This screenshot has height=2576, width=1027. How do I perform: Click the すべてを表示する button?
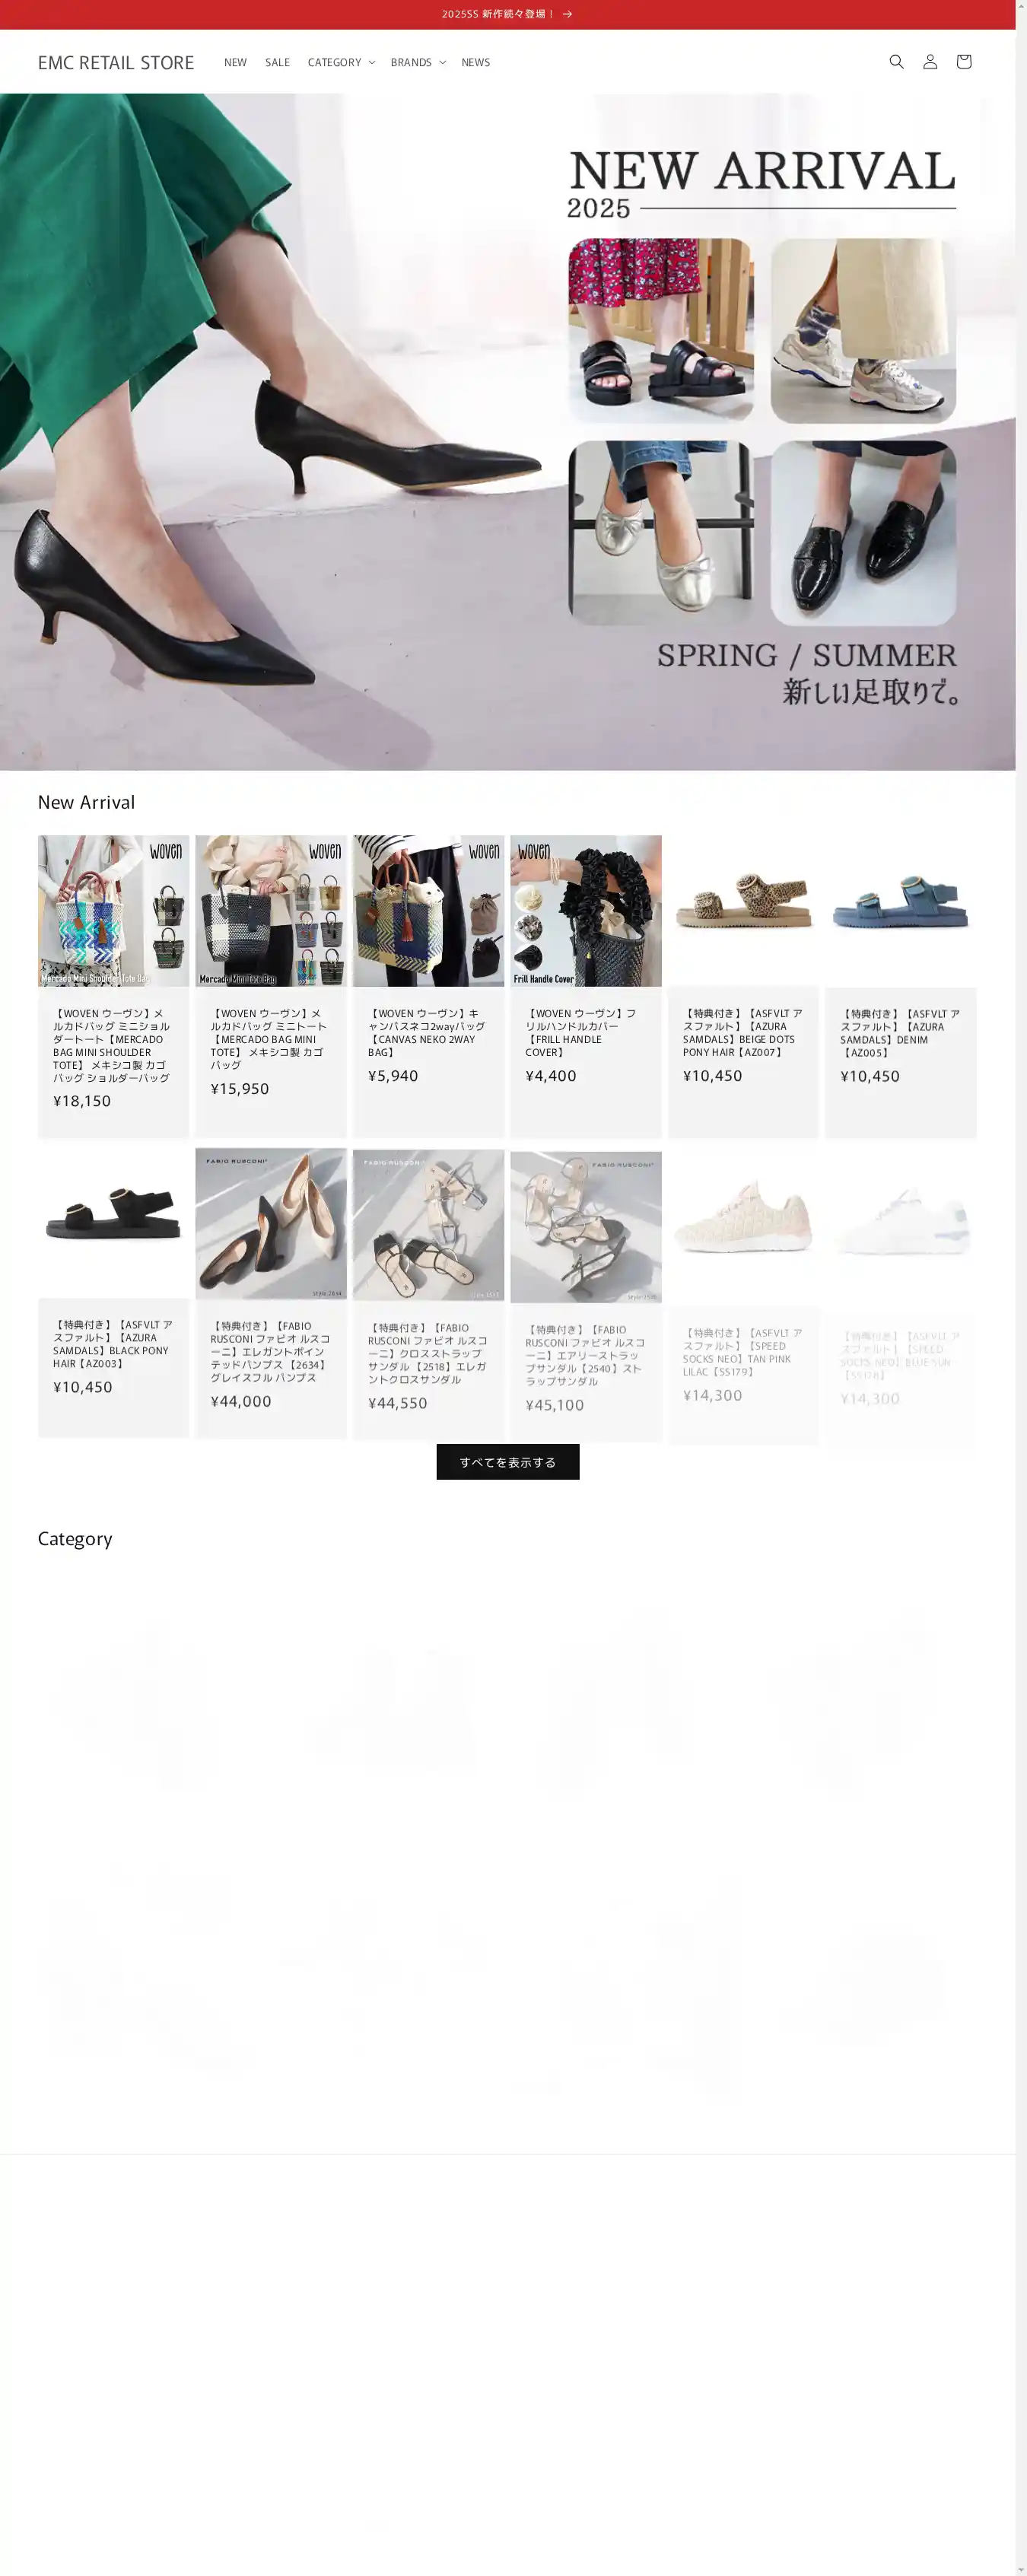[x=508, y=1462]
